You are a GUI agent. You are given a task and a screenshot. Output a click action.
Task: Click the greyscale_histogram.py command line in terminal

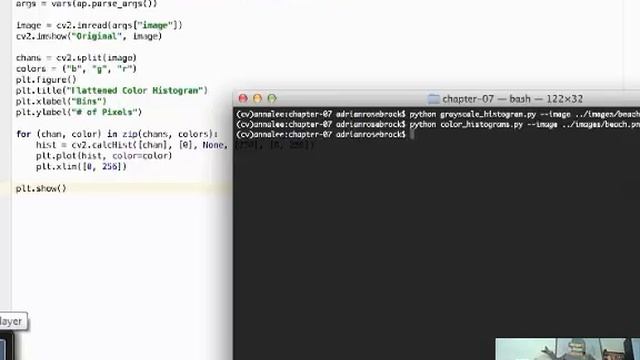(x=438, y=114)
